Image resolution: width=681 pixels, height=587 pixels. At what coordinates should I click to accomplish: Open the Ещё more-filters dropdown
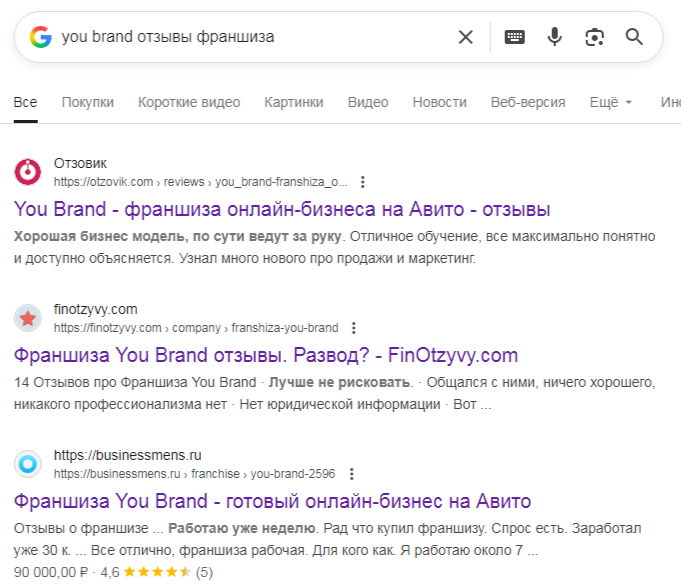coord(611,102)
